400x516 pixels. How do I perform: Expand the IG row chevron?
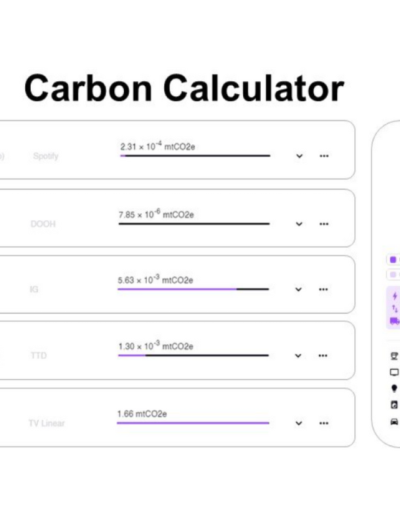point(298,289)
